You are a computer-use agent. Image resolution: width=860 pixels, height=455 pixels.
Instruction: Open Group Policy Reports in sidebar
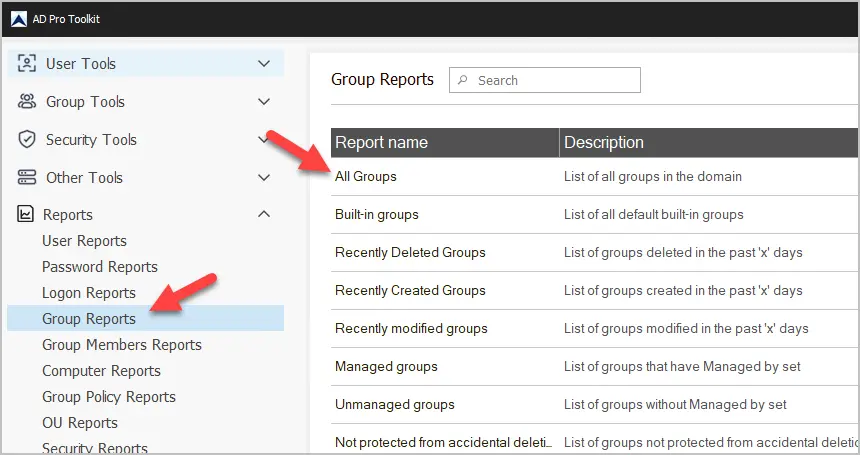click(x=109, y=397)
